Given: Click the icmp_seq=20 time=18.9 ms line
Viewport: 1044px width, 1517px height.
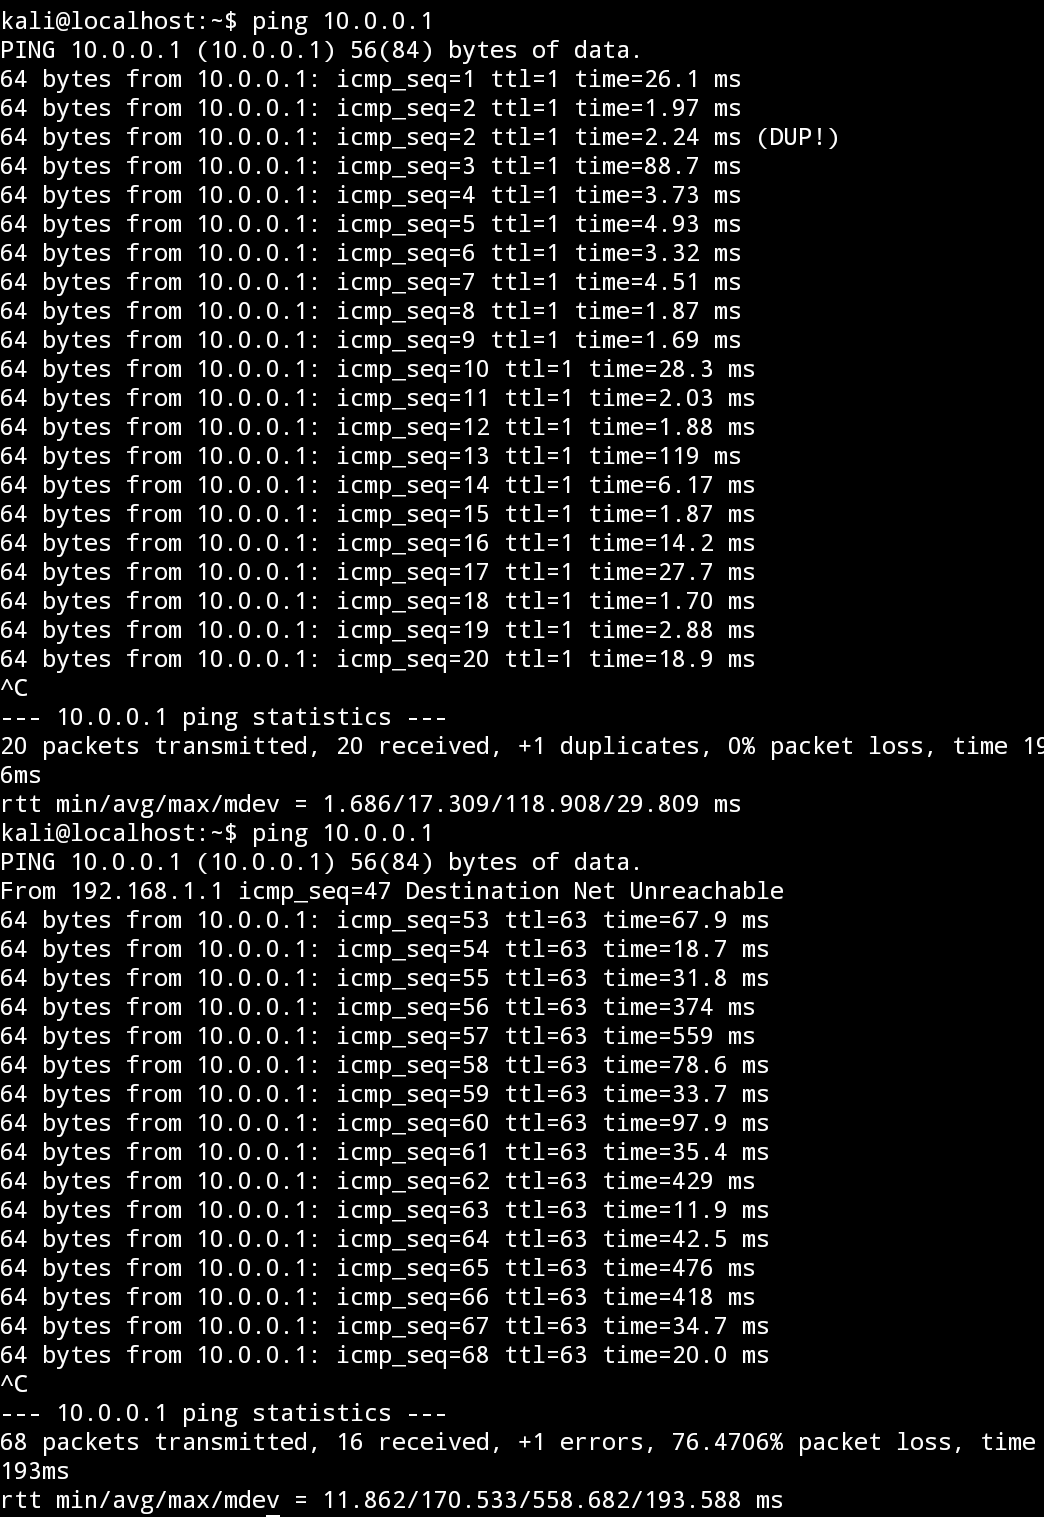Looking at the screenshot, I should 378,658.
